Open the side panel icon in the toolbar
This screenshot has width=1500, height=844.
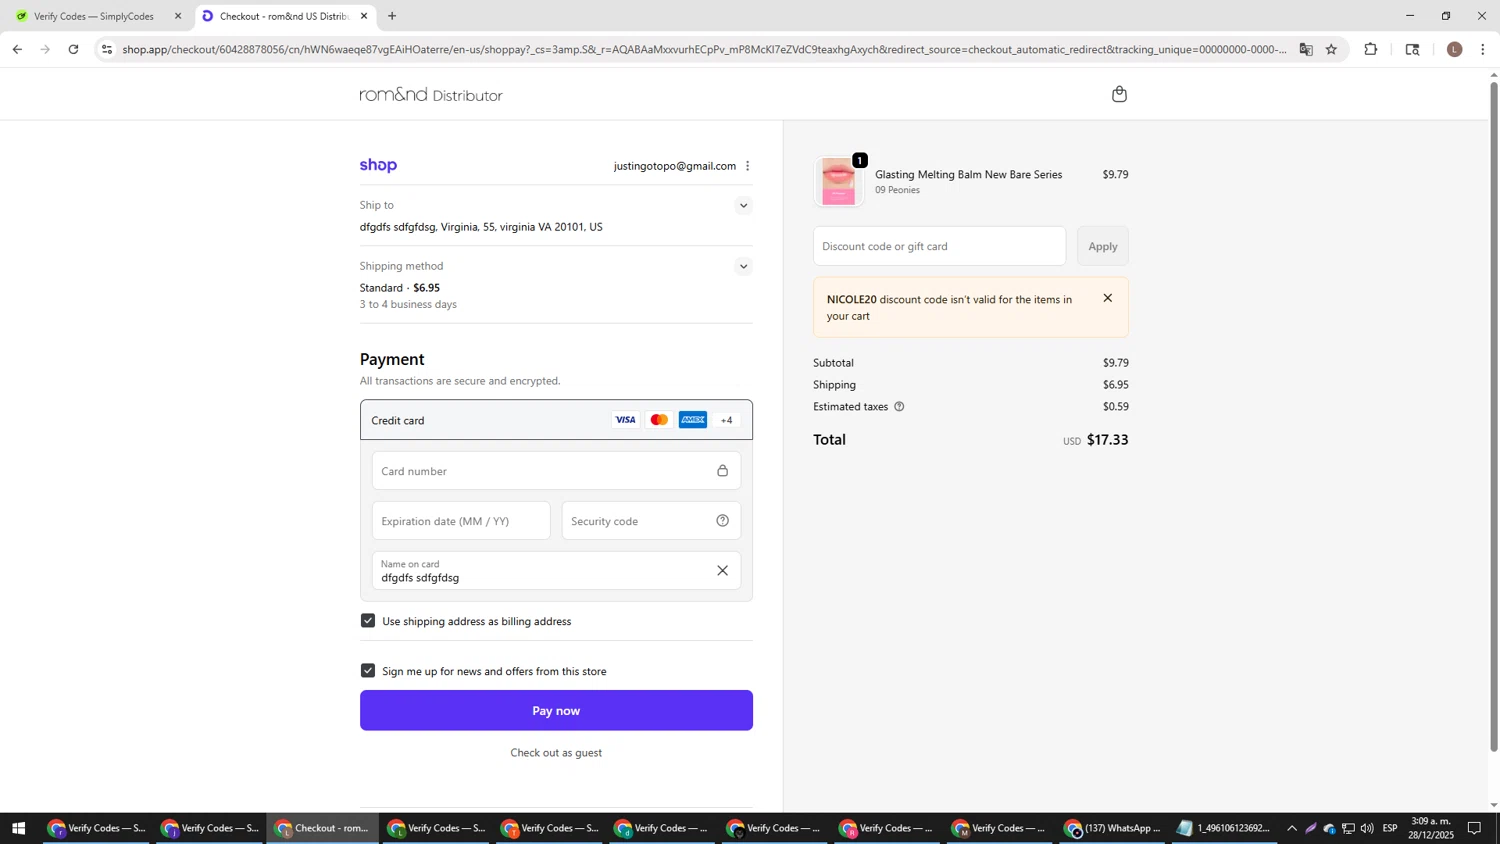tap(1413, 49)
